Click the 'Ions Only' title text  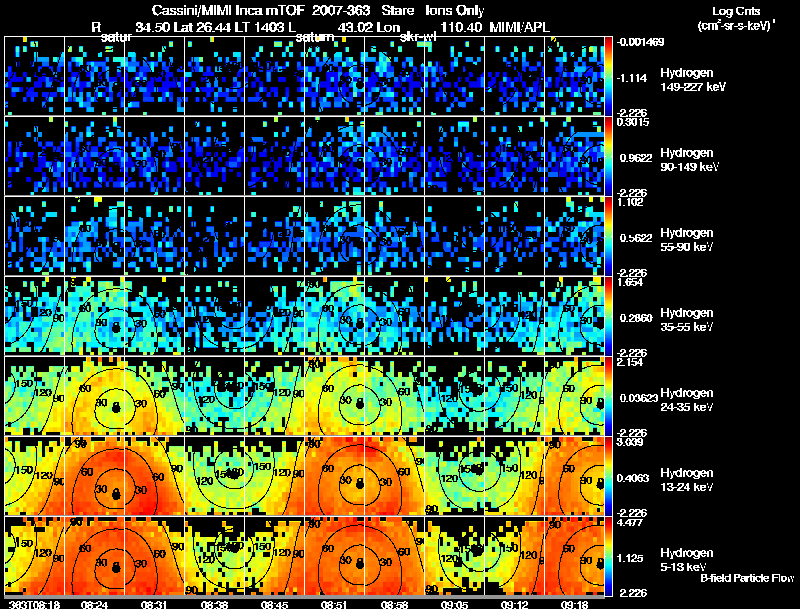455,10
